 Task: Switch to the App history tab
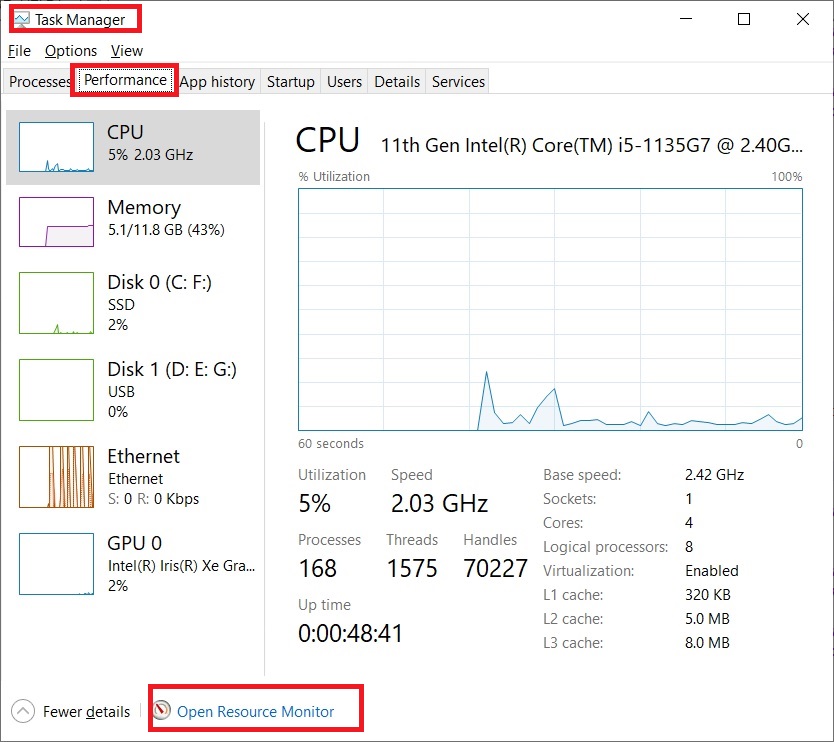[217, 82]
